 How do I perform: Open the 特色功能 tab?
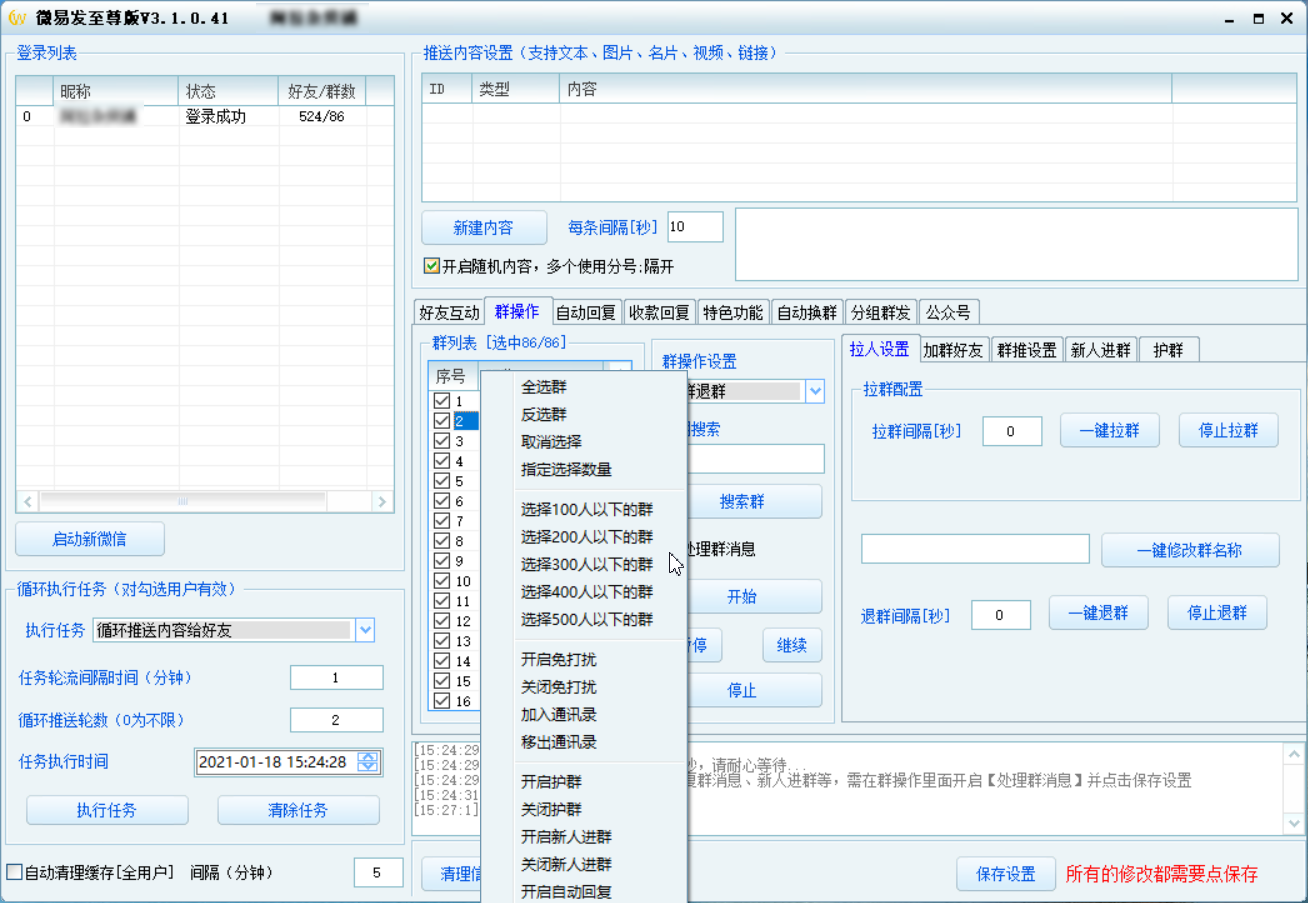(x=732, y=312)
